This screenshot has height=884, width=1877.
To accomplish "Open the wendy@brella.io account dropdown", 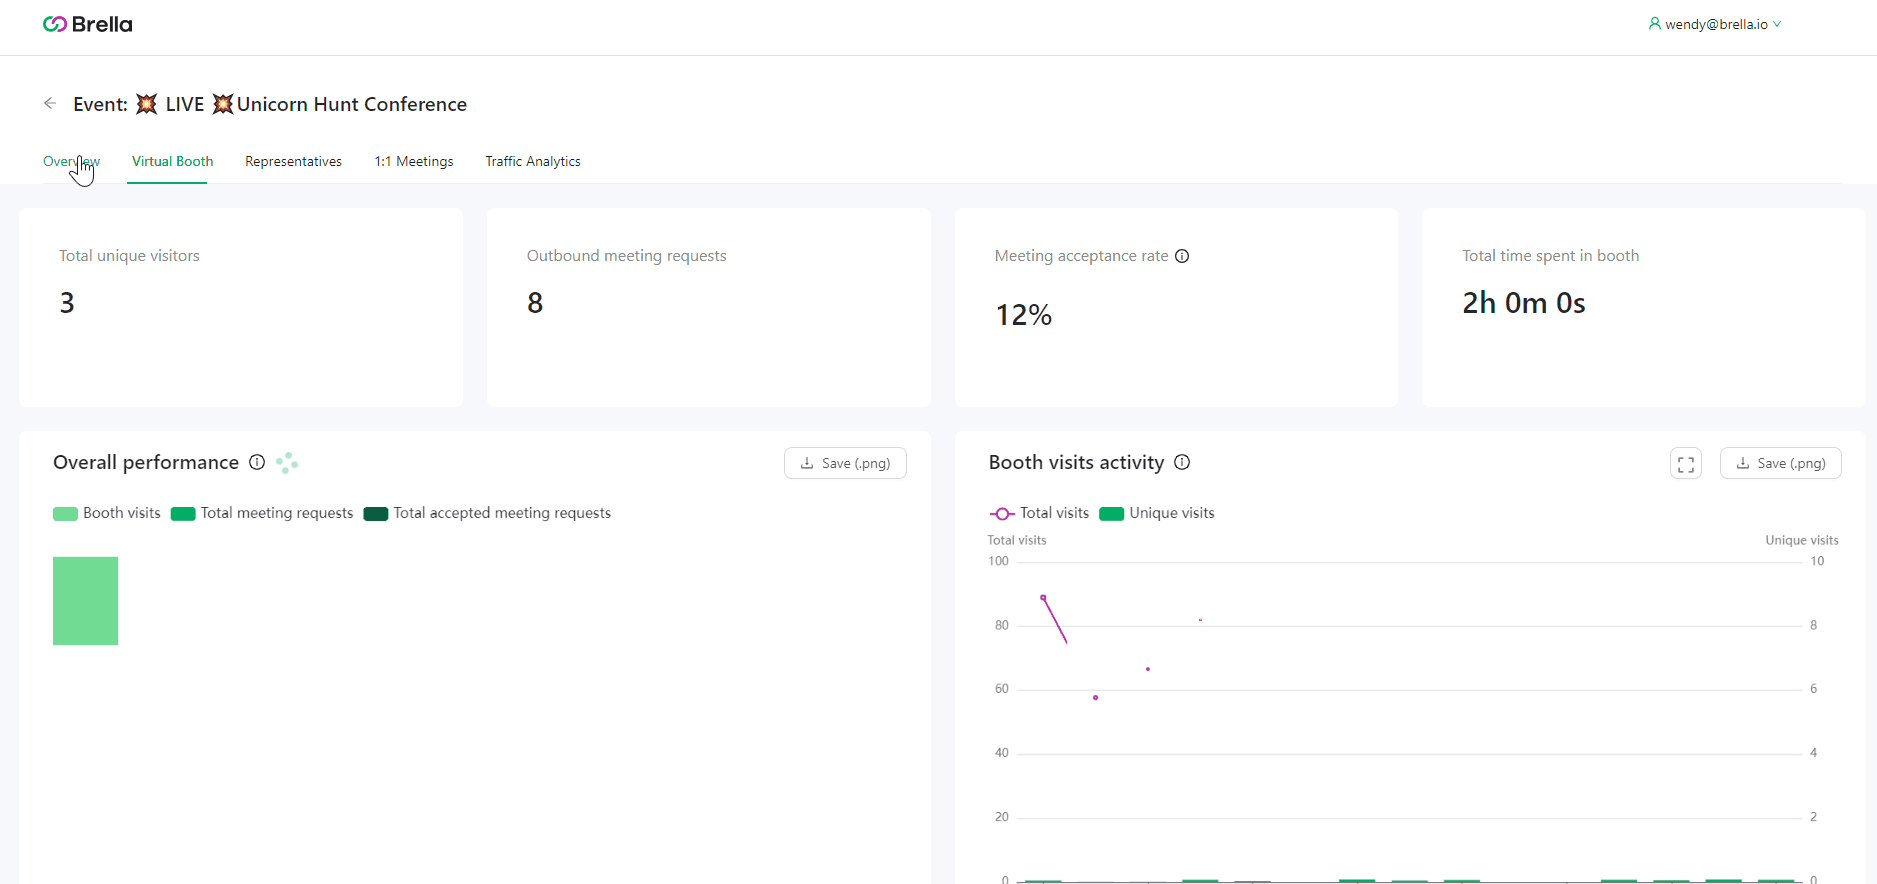I will click(1715, 24).
